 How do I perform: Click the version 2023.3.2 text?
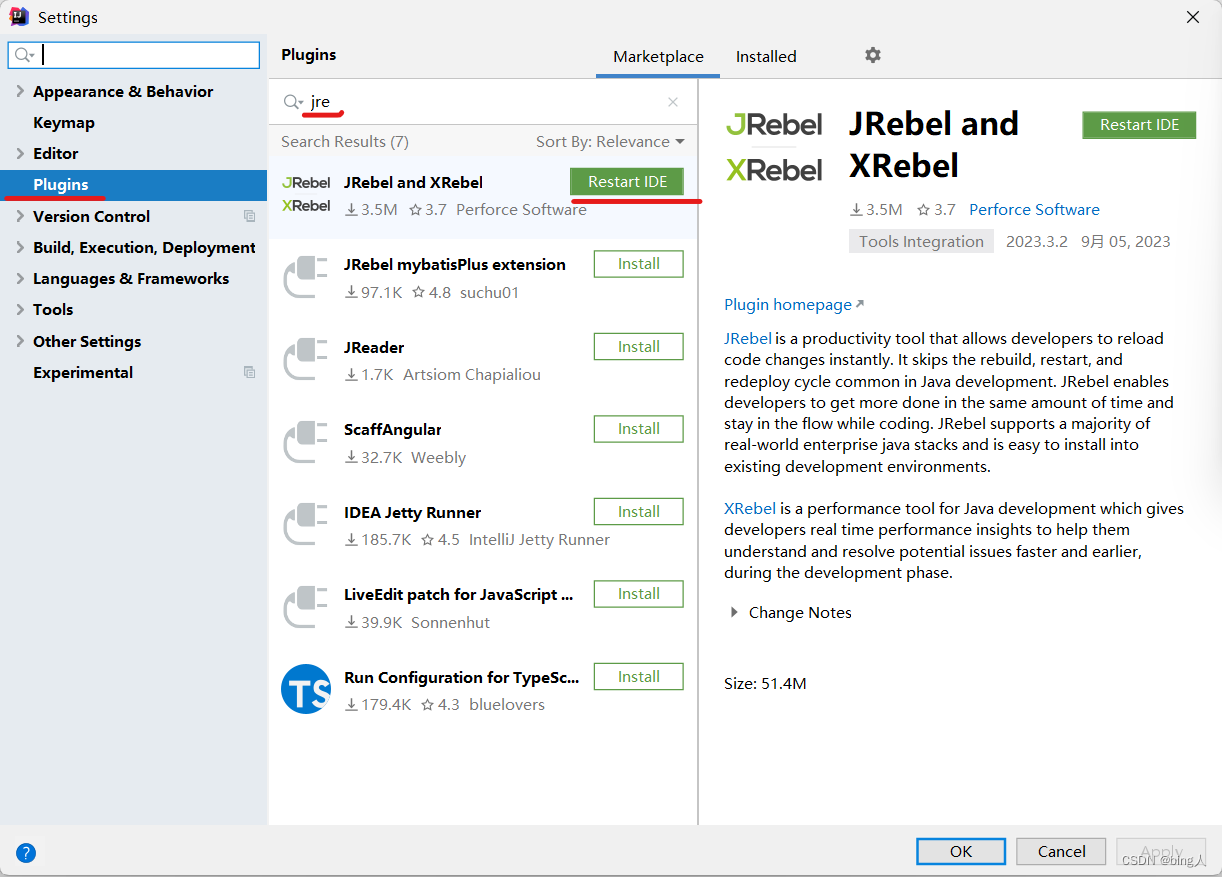click(x=1037, y=242)
